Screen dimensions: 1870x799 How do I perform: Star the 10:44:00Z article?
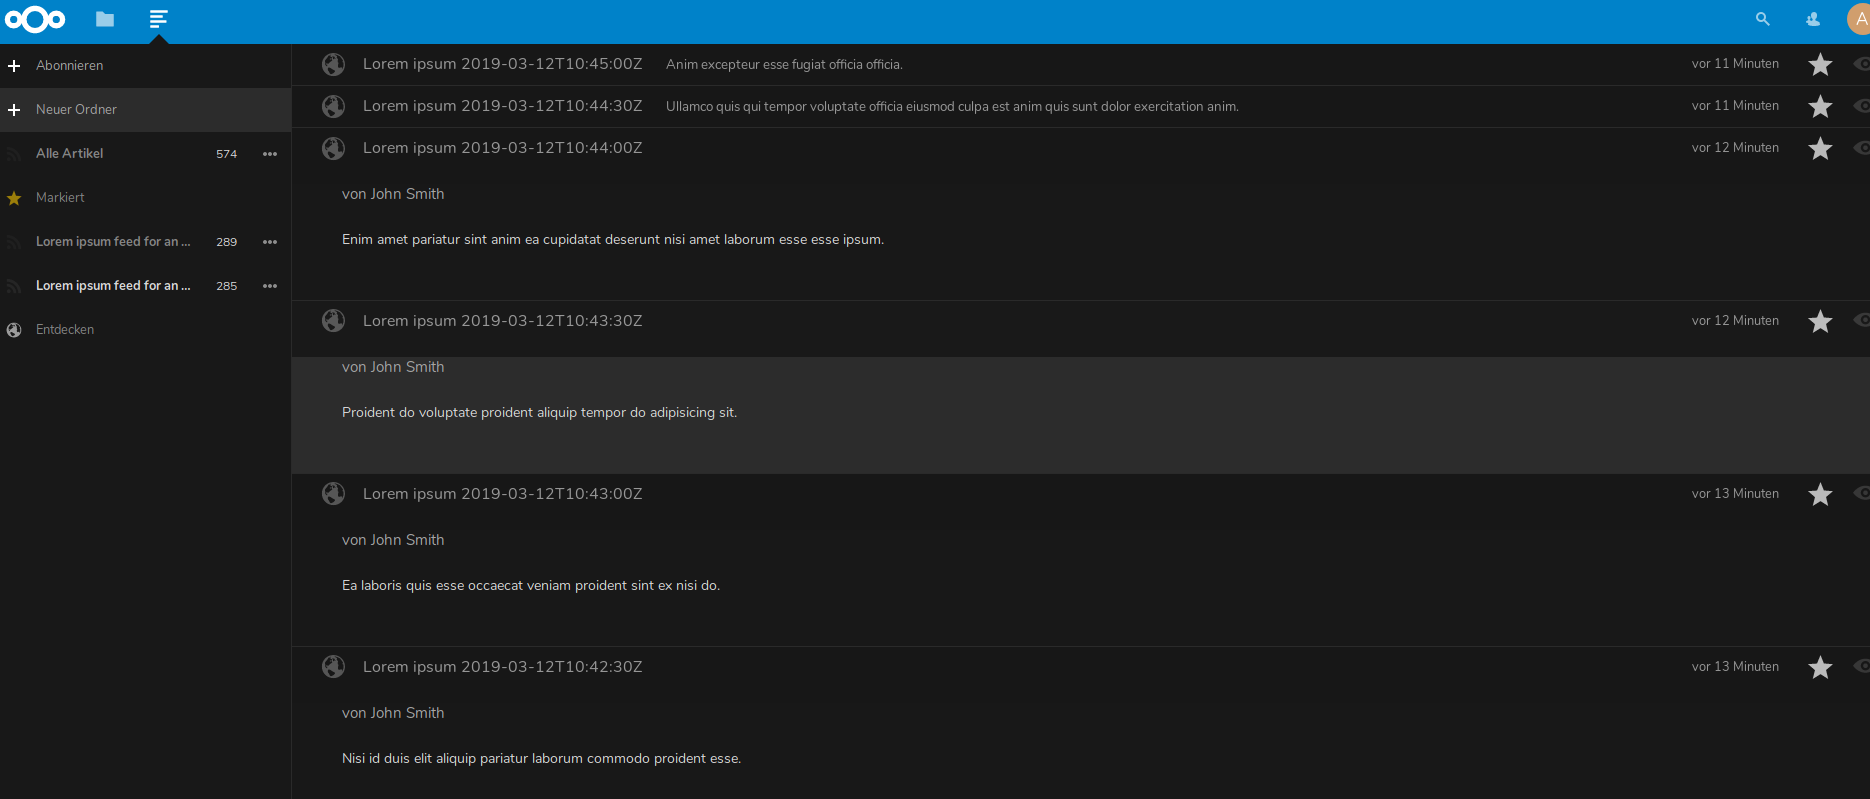coord(1820,148)
